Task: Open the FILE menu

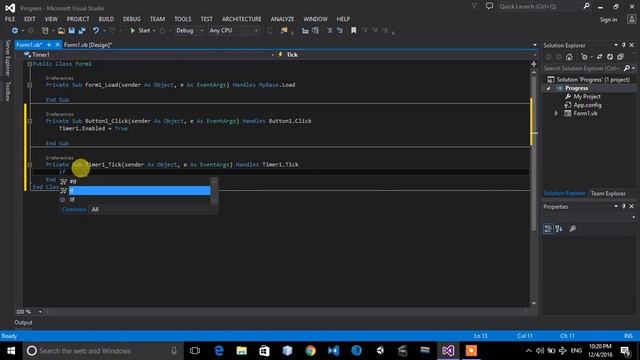Action: pos(10,19)
